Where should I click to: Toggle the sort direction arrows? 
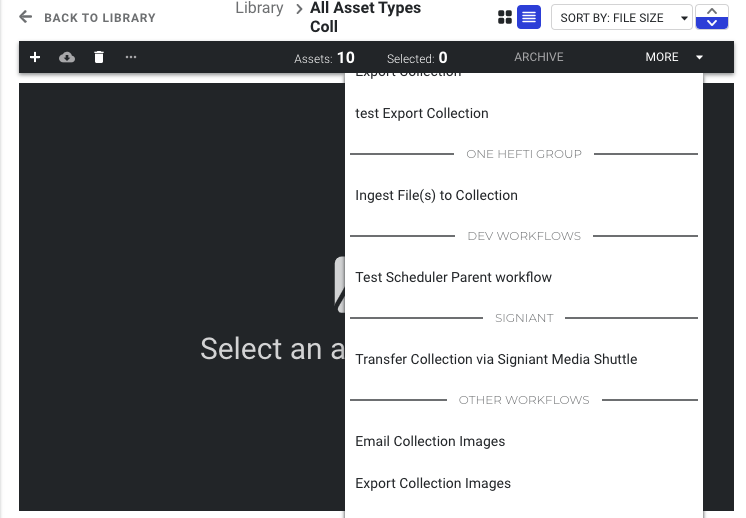711,18
